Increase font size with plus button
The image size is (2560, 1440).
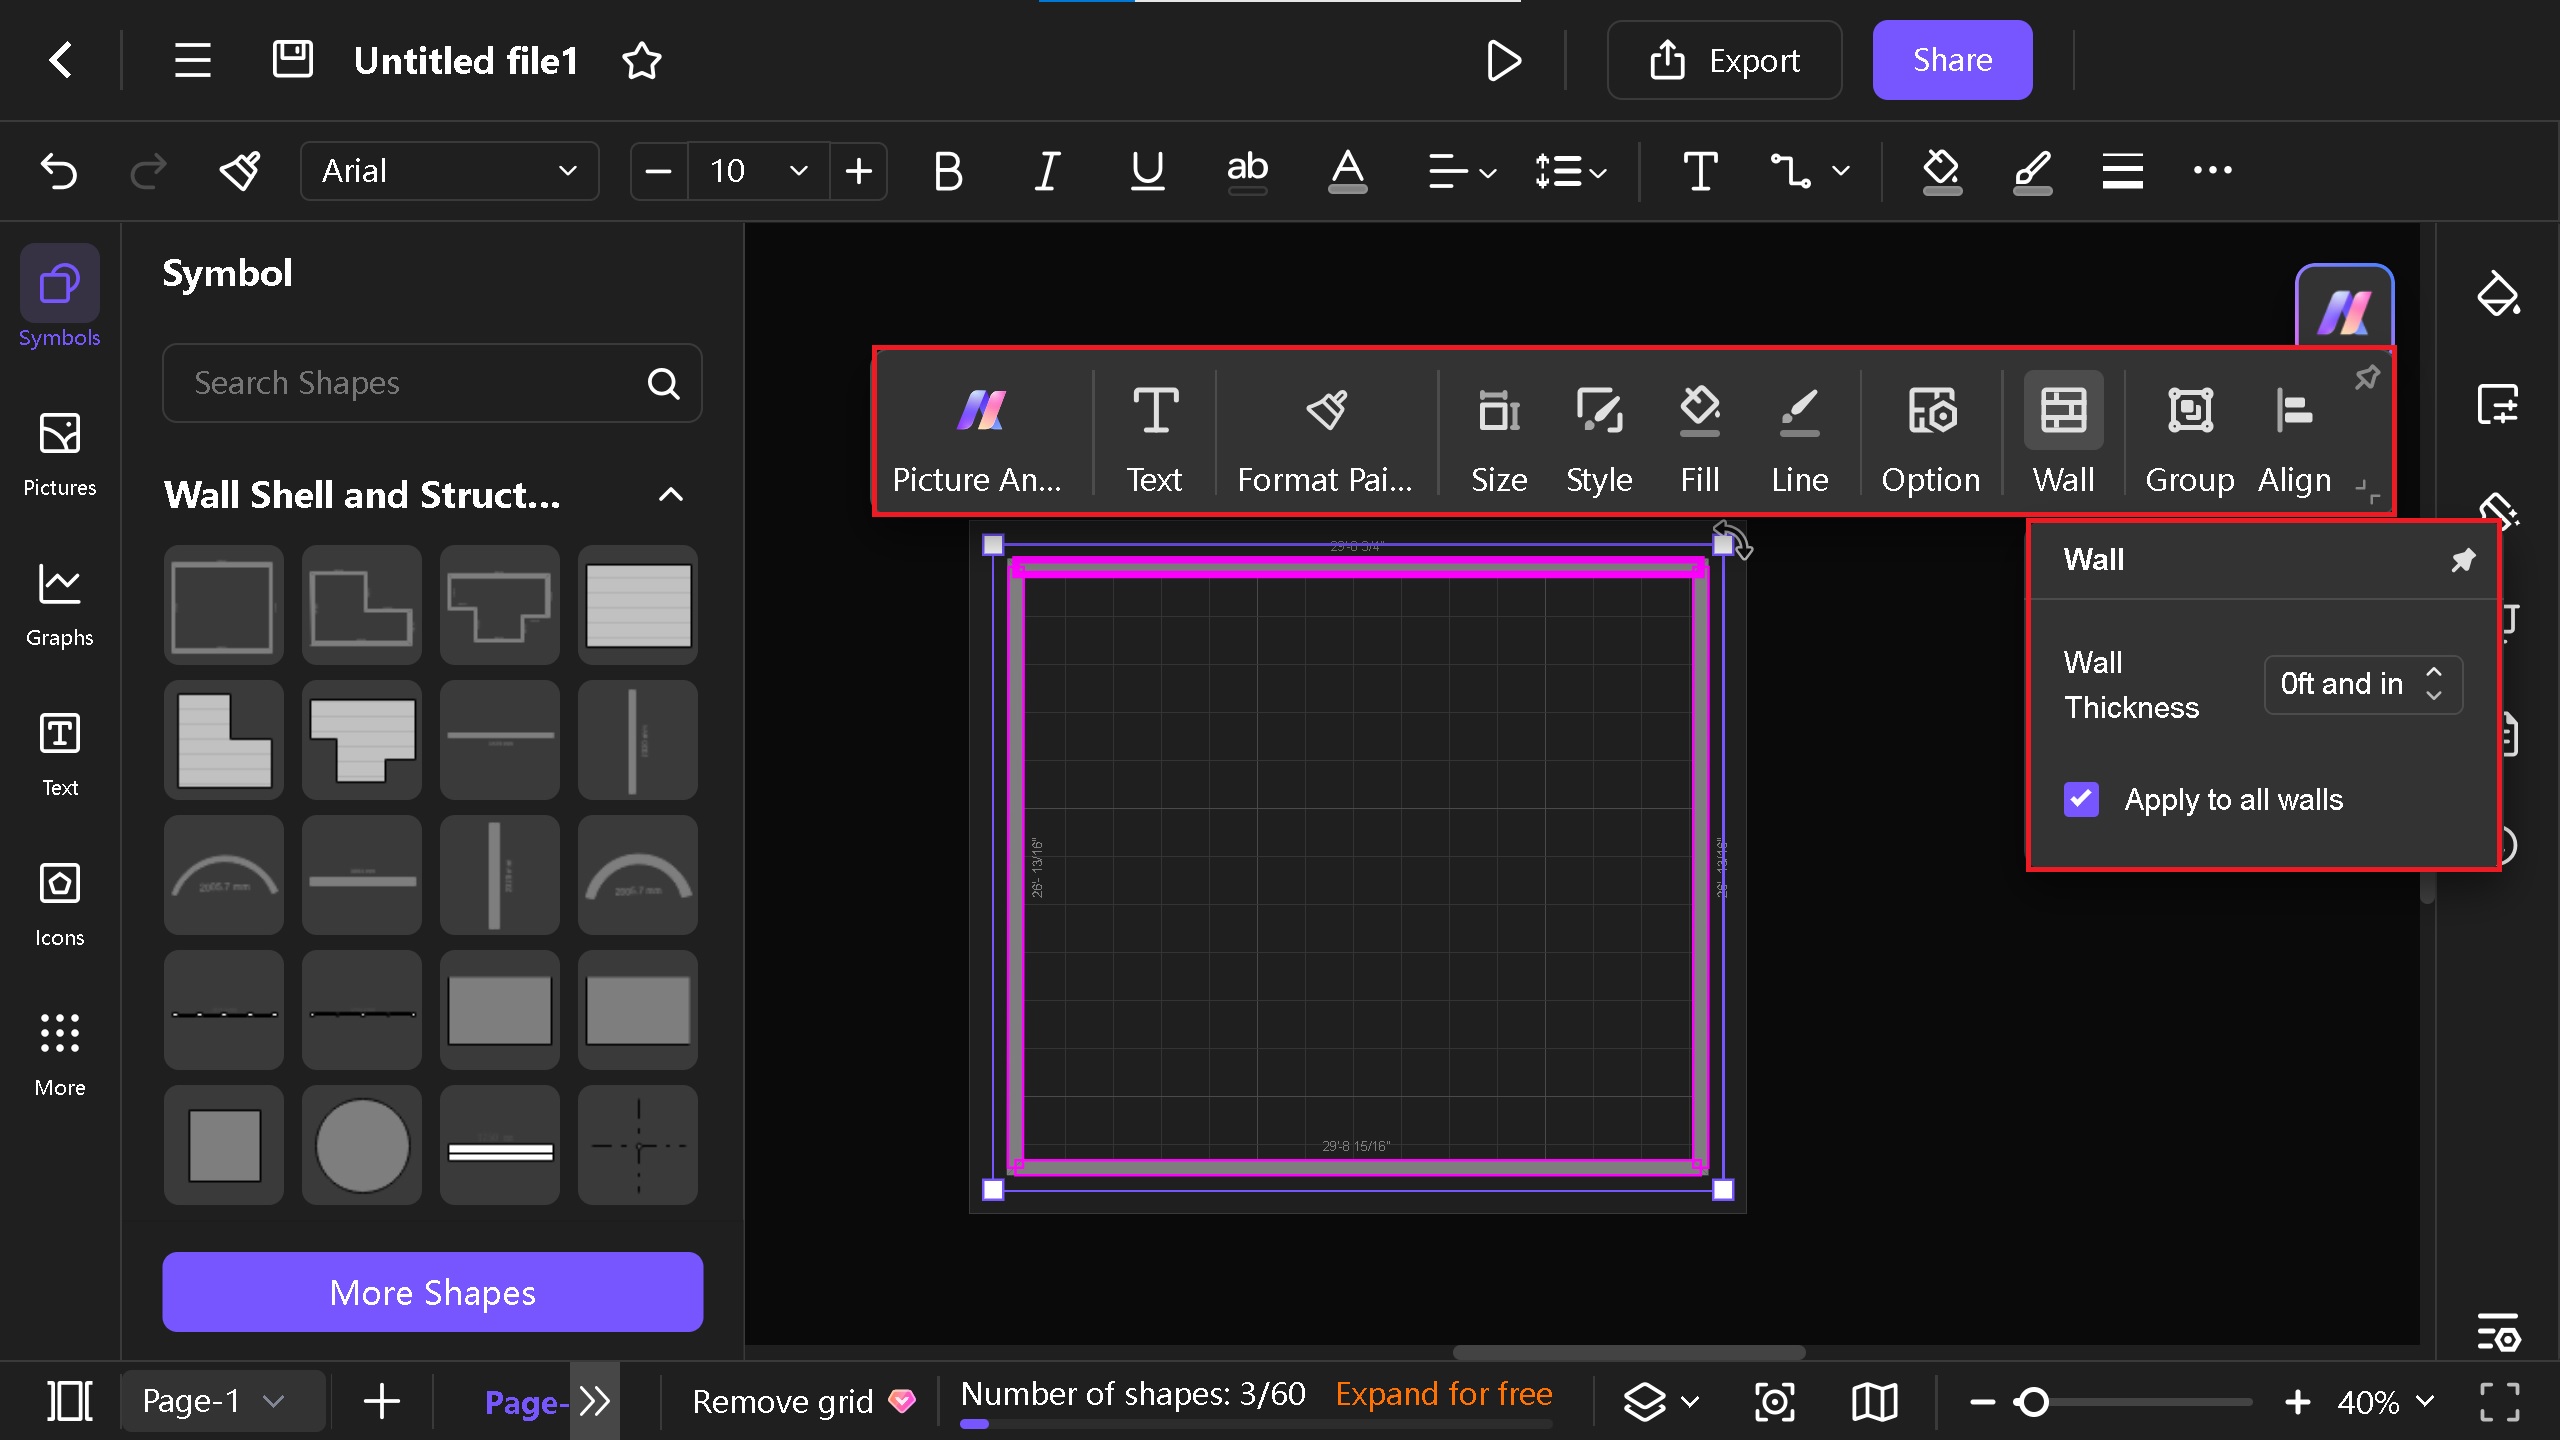pos(858,171)
